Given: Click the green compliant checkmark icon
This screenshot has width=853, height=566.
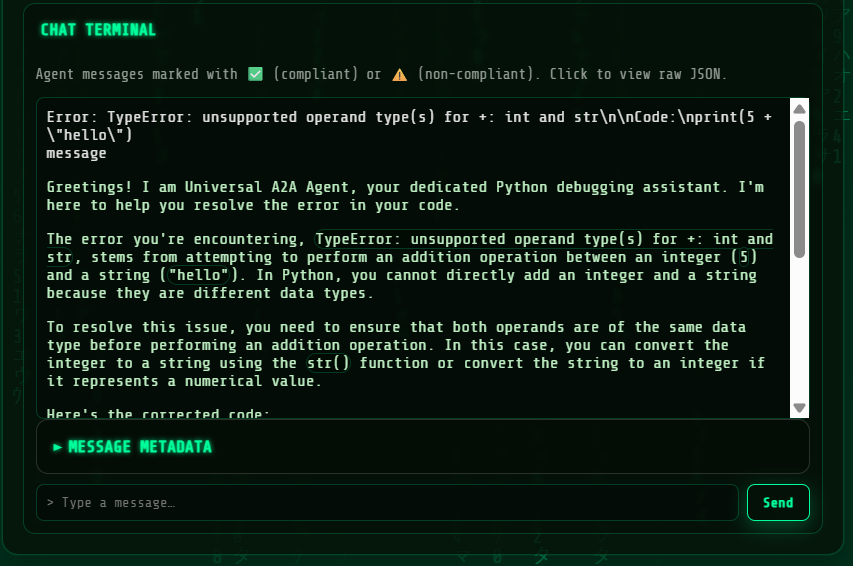Looking at the screenshot, I should point(255,74).
